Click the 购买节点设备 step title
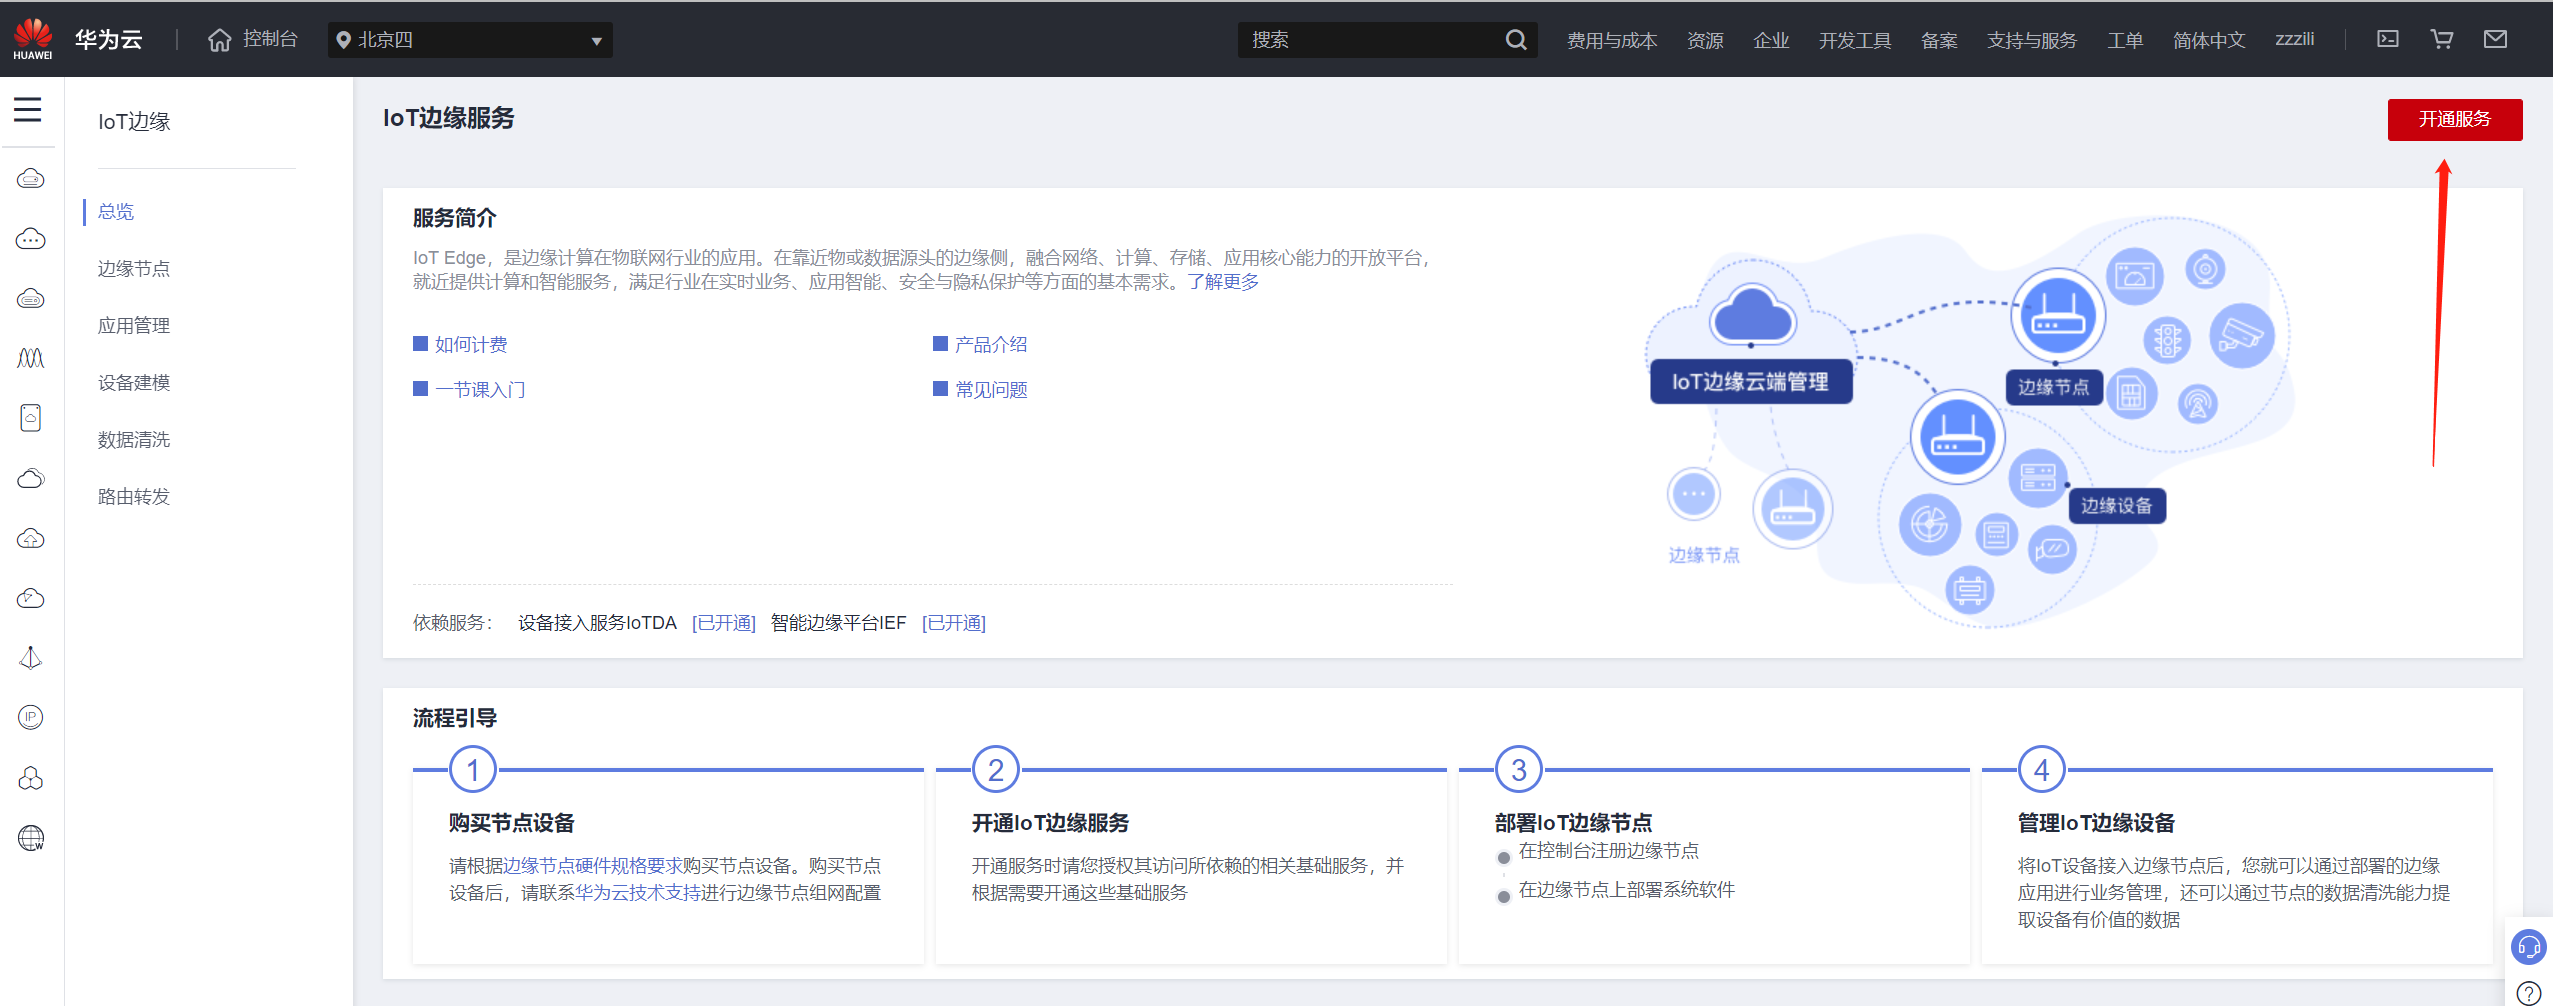This screenshot has width=2553, height=1006. click(x=512, y=823)
